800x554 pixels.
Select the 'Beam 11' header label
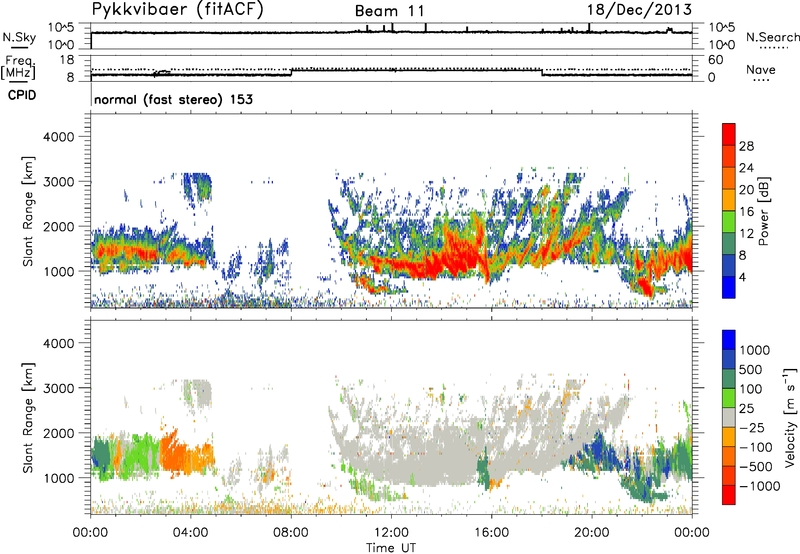pyautogui.click(x=389, y=11)
